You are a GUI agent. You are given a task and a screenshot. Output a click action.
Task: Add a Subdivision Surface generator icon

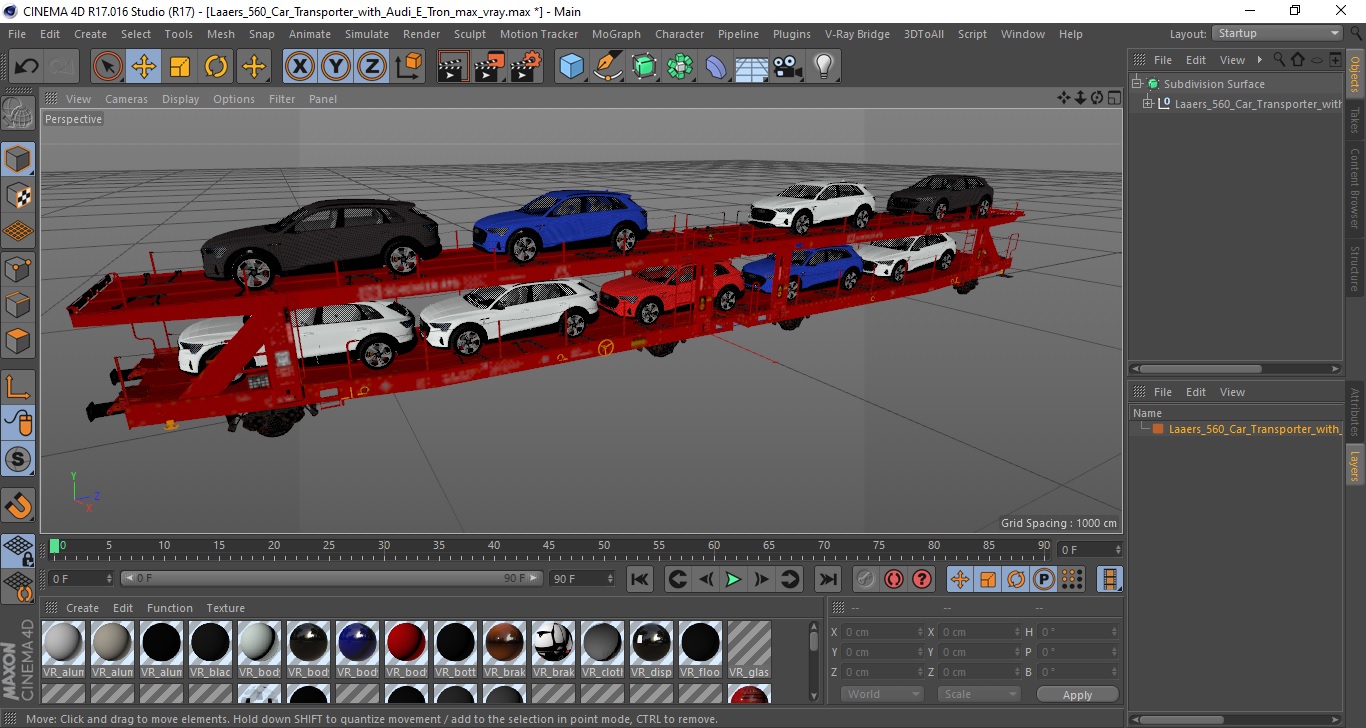coord(644,67)
